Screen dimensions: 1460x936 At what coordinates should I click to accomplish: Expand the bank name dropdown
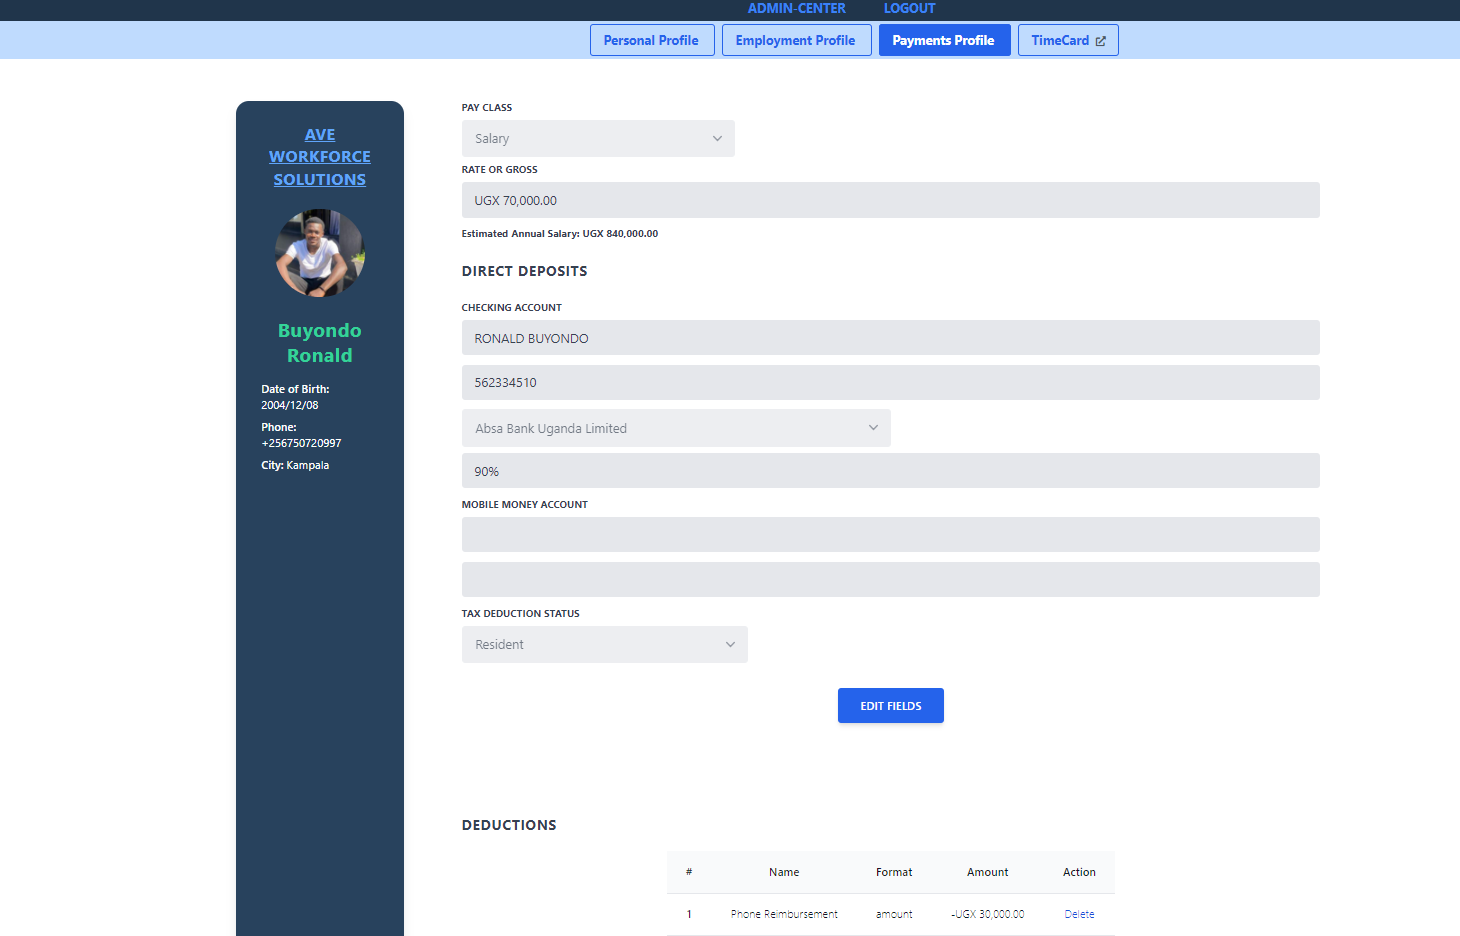pos(676,428)
